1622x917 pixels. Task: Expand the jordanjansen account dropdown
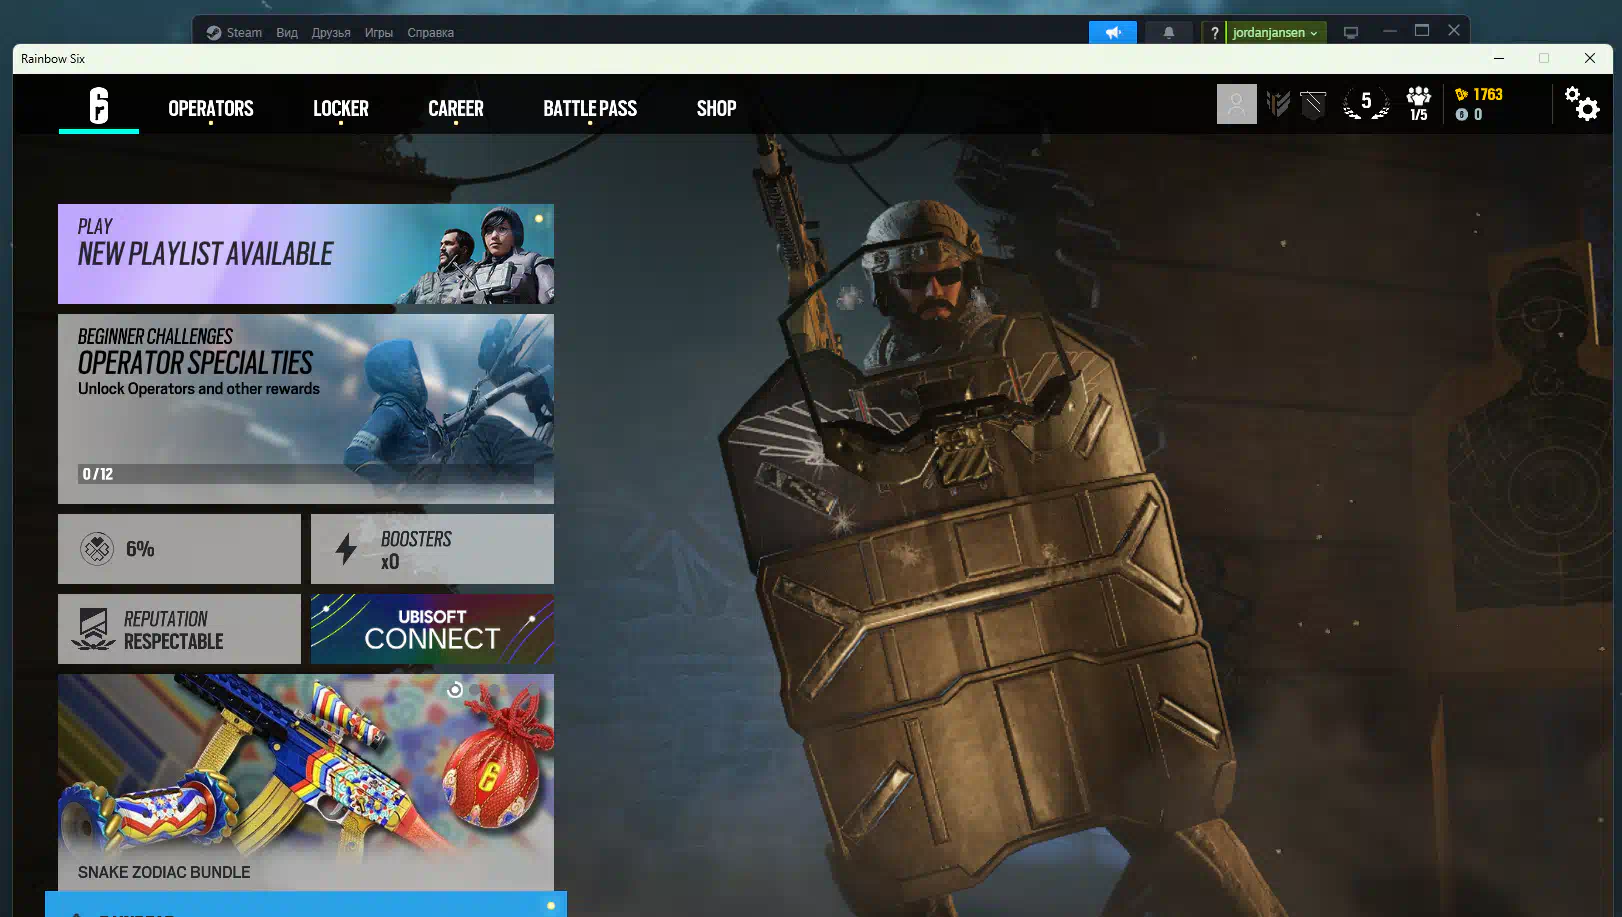[x=1275, y=33]
